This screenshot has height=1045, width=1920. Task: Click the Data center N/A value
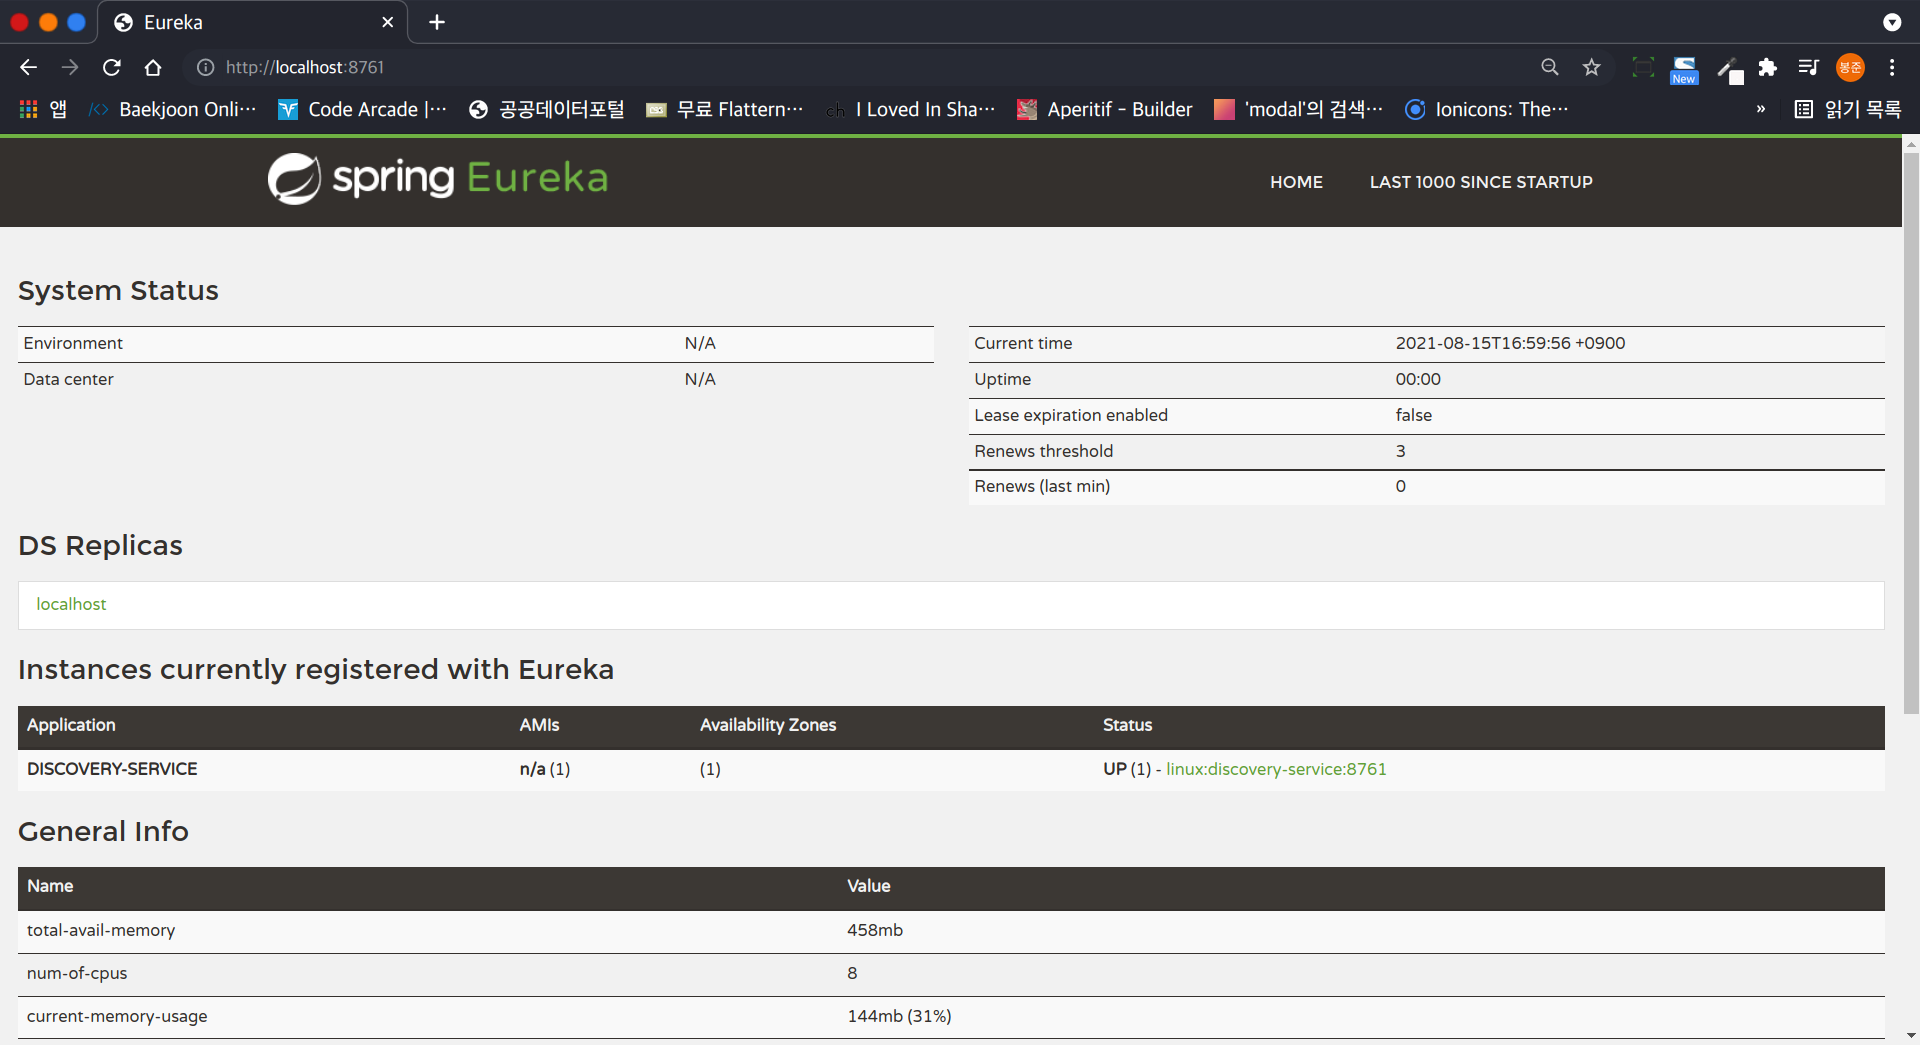pos(700,379)
